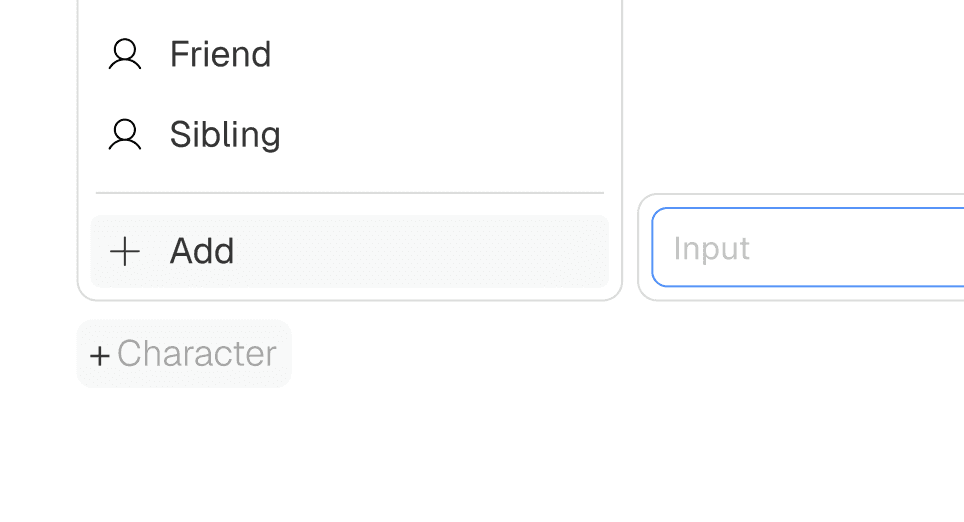Click the plus icon before Character
The width and height of the screenshot is (964, 522).
[100, 355]
